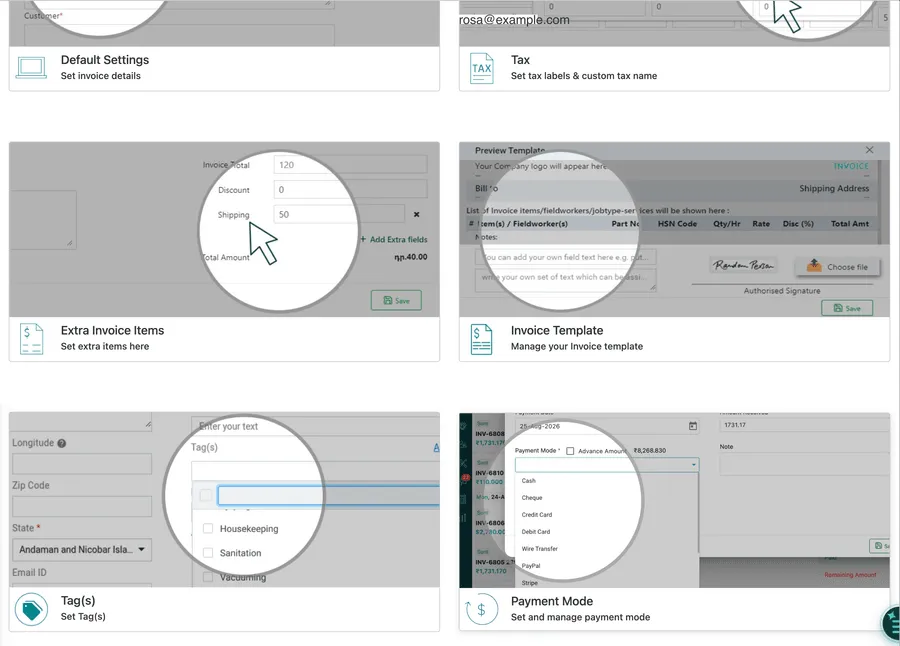This screenshot has height=646, width=900.
Task: Remove the Shipping field with the x icon
Action: coord(417,214)
